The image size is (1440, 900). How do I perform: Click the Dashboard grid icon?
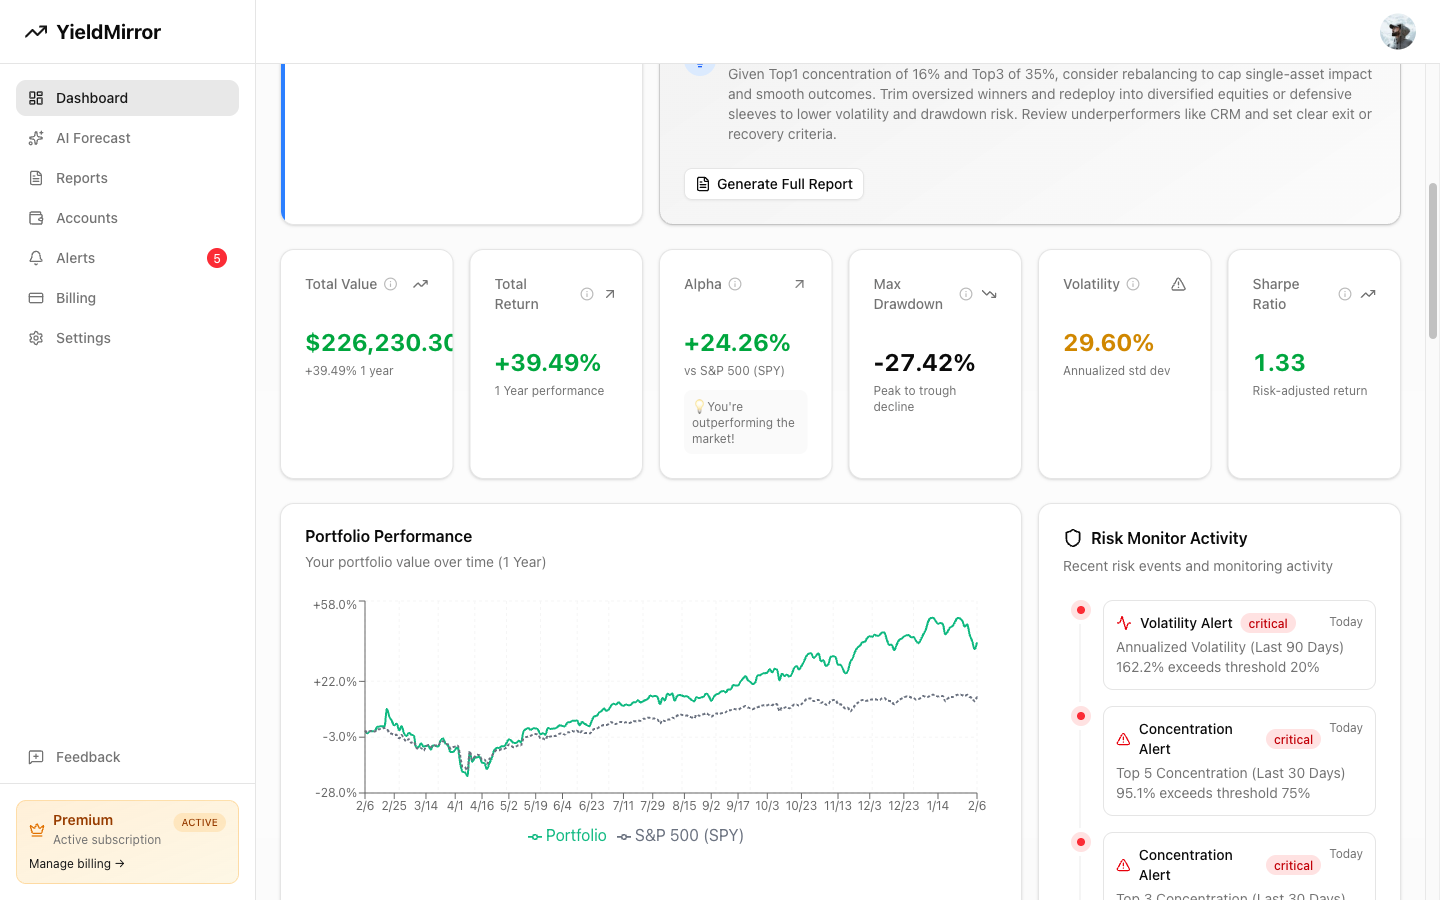pos(36,98)
